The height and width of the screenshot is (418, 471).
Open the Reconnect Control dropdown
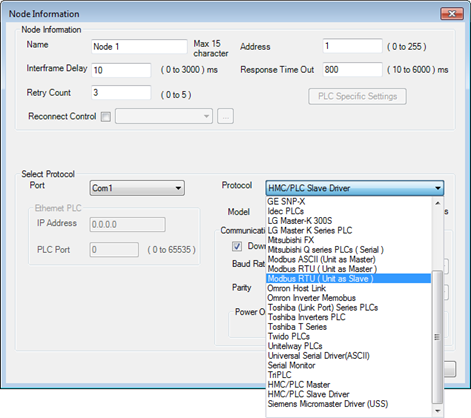click(164, 116)
